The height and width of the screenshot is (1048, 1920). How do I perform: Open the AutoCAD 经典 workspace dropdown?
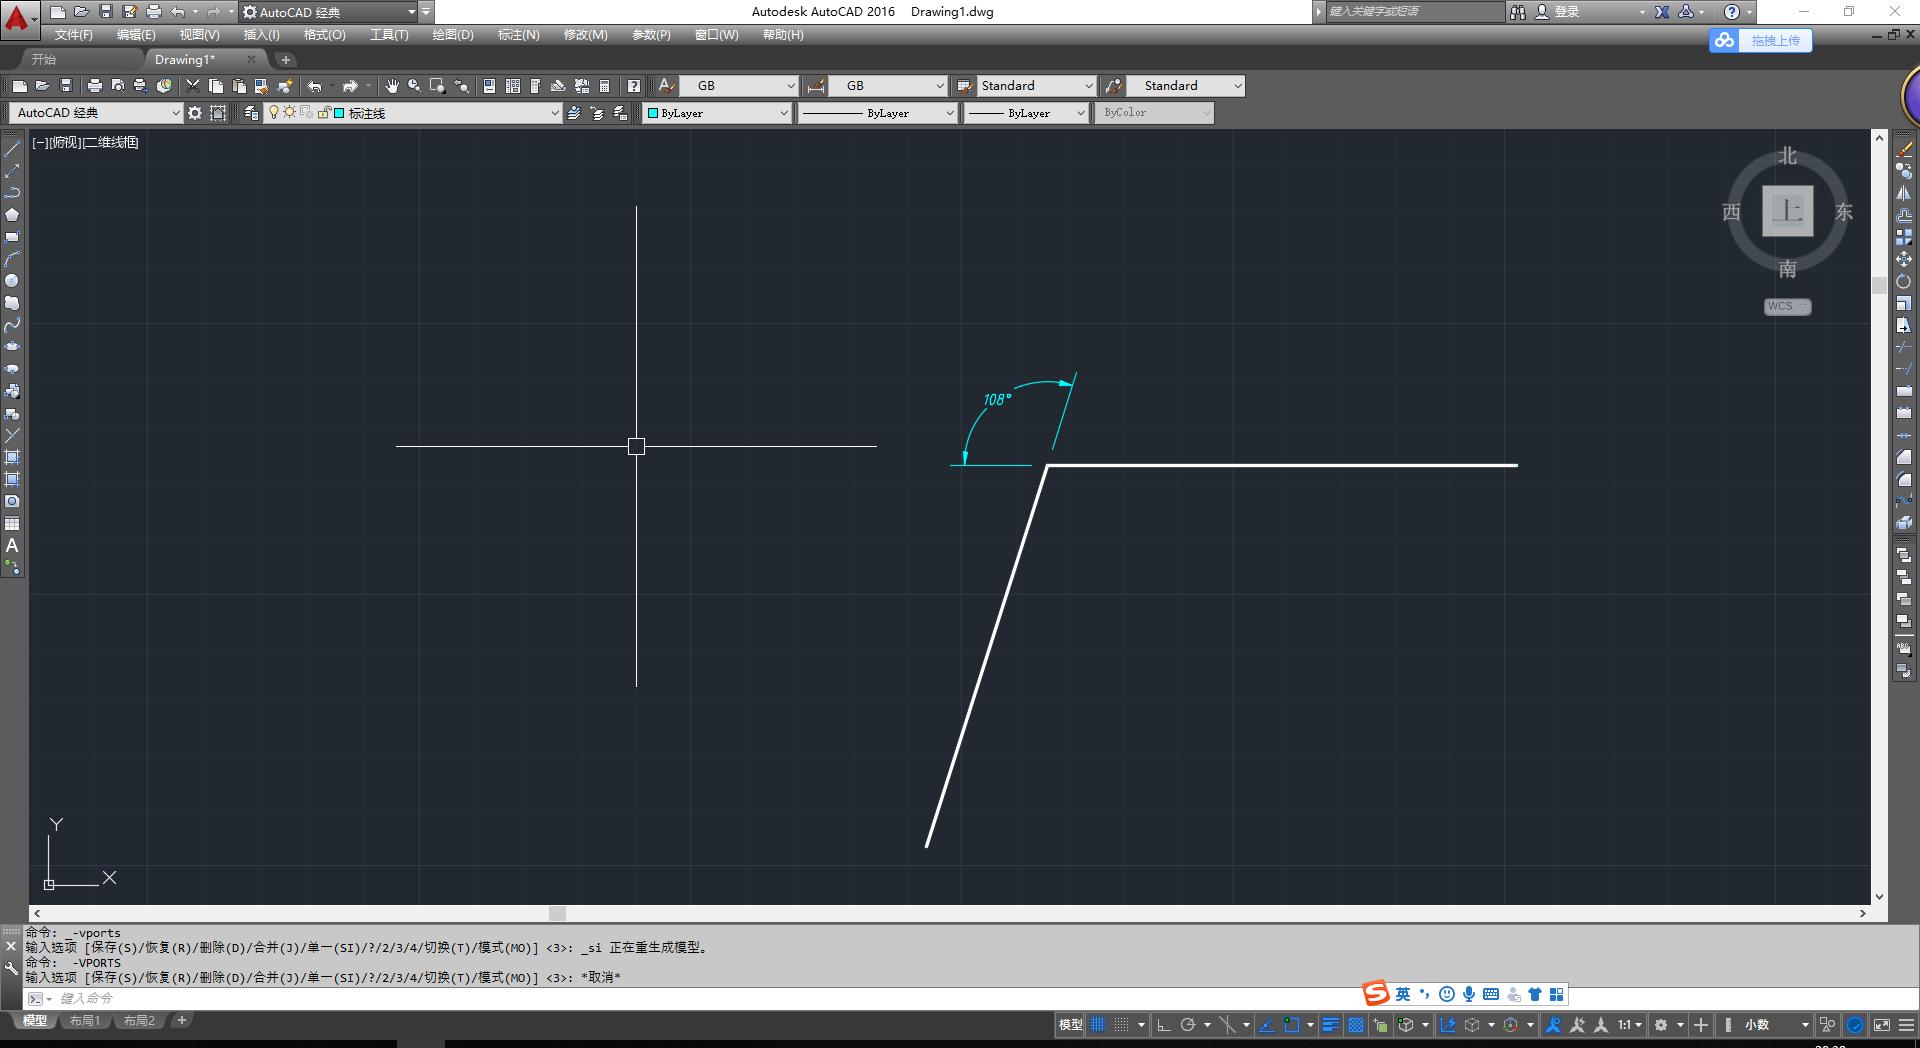(176, 113)
